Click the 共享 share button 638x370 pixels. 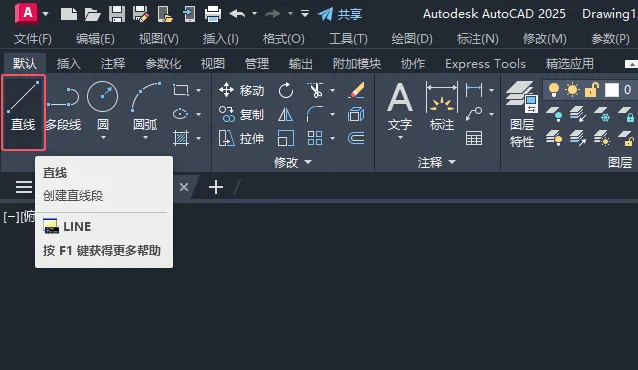tap(340, 14)
